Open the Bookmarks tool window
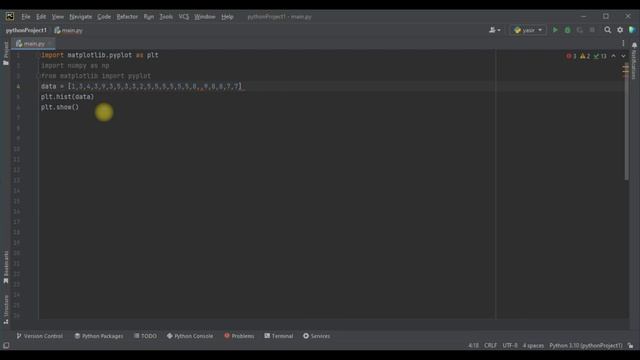Image resolution: width=640 pixels, height=360 pixels. (x=6, y=267)
